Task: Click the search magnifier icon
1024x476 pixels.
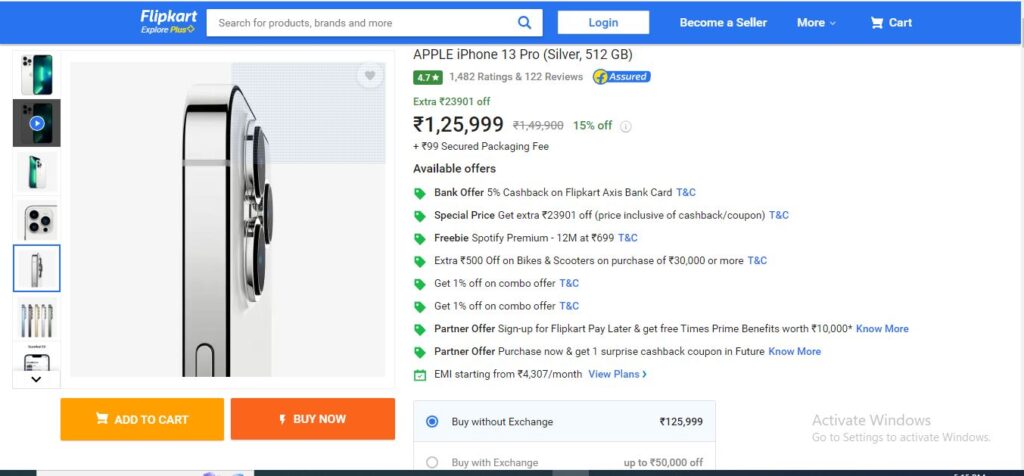Action: coord(524,23)
